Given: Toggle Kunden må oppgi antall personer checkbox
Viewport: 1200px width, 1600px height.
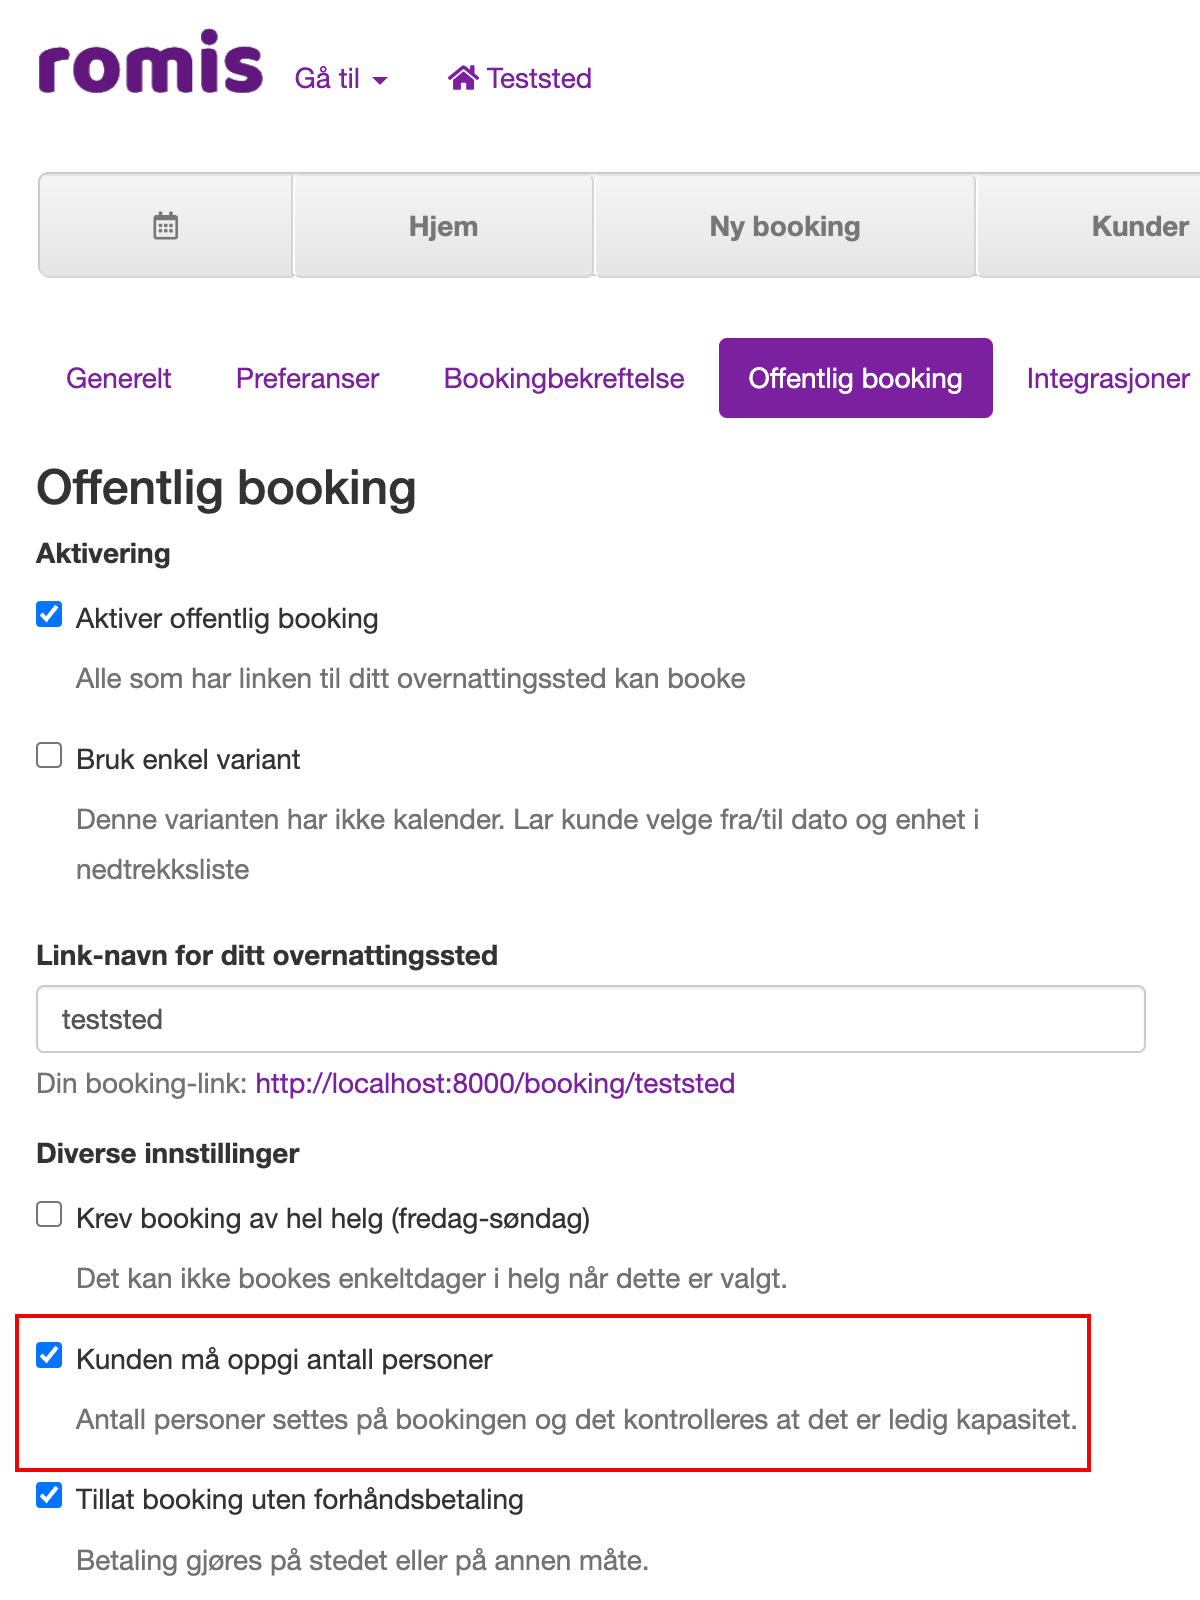Looking at the screenshot, I should pyautogui.click(x=49, y=1355).
